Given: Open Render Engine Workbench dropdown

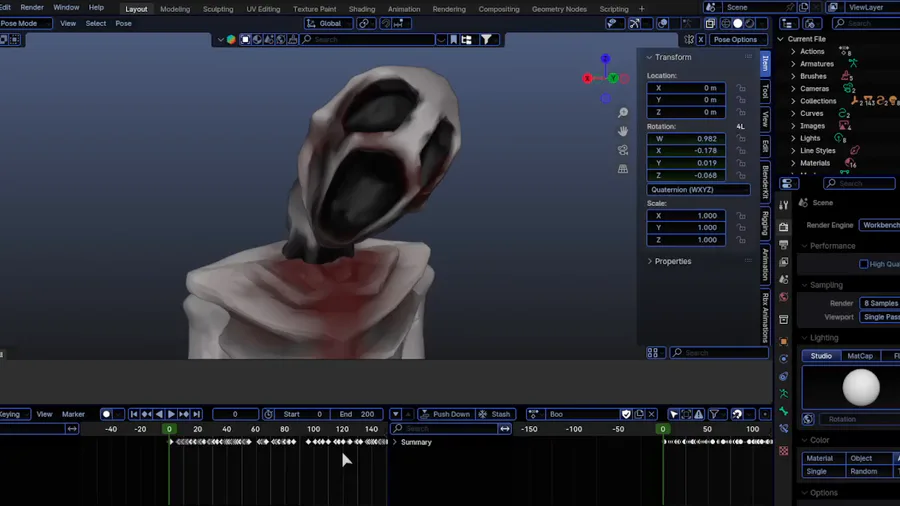Looking at the screenshot, I should point(879,225).
